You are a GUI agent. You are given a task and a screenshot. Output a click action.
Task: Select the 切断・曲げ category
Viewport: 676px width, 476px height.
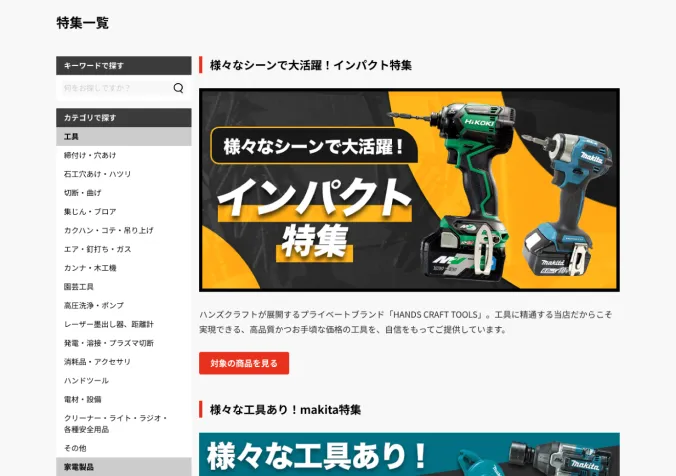coord(83,192)
